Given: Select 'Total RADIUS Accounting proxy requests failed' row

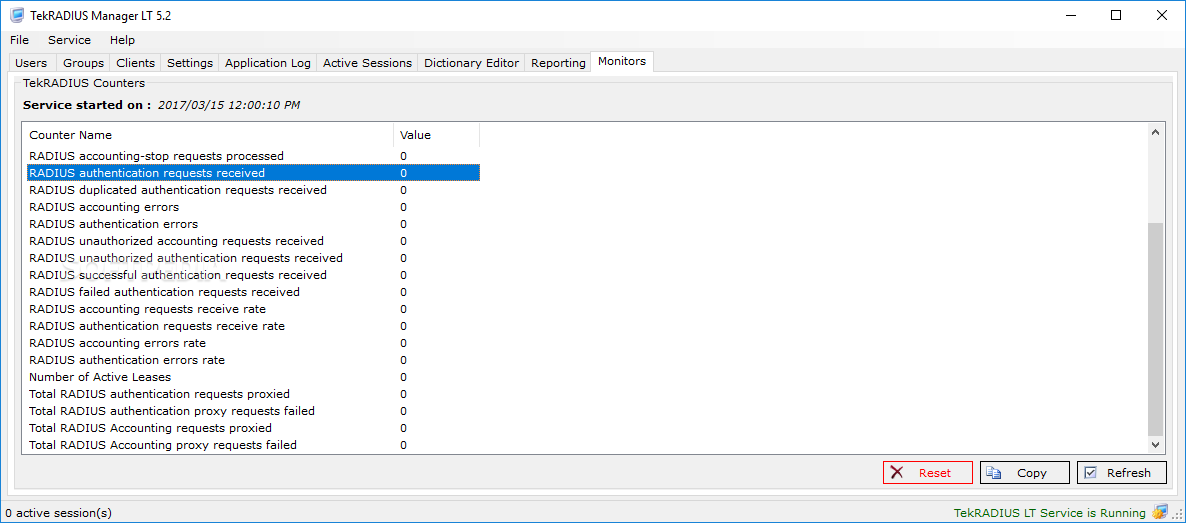Looking at the screenshot, I should [x=253, y=445].
